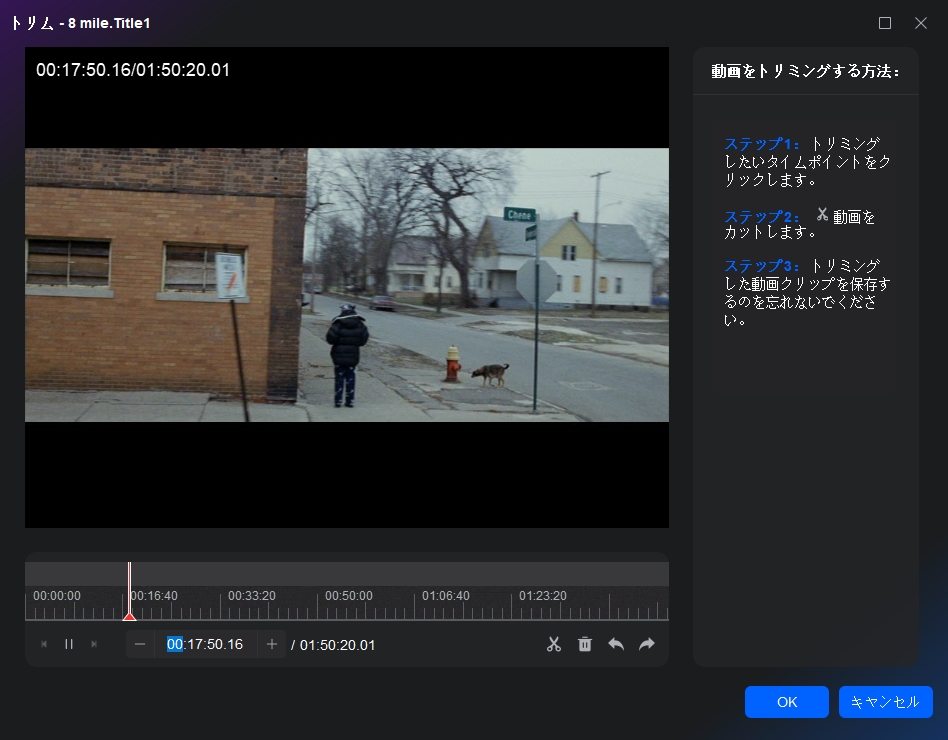
Task: Click the ステップ3: instruction label
Action: coord(761,265)
